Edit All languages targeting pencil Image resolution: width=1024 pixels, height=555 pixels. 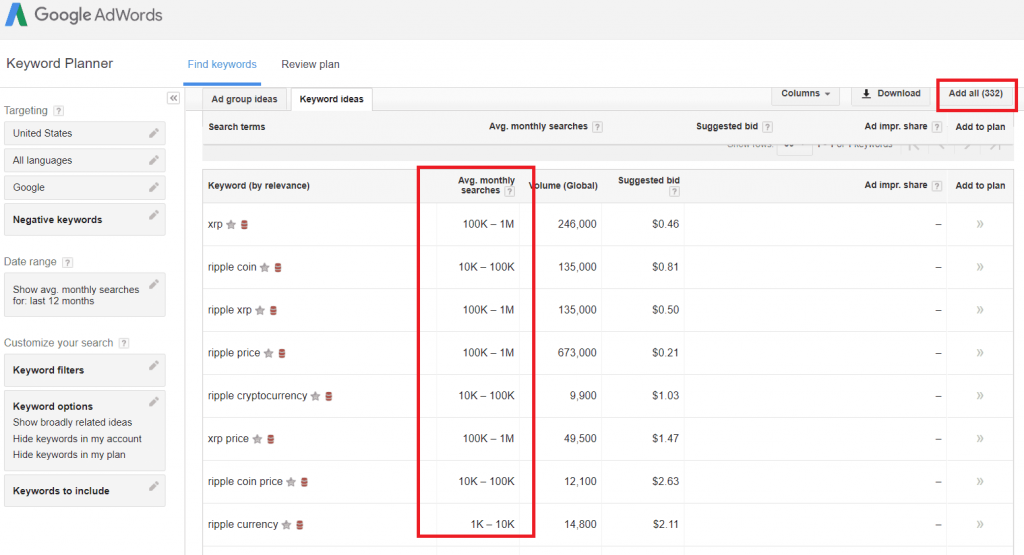pos(153,160)
